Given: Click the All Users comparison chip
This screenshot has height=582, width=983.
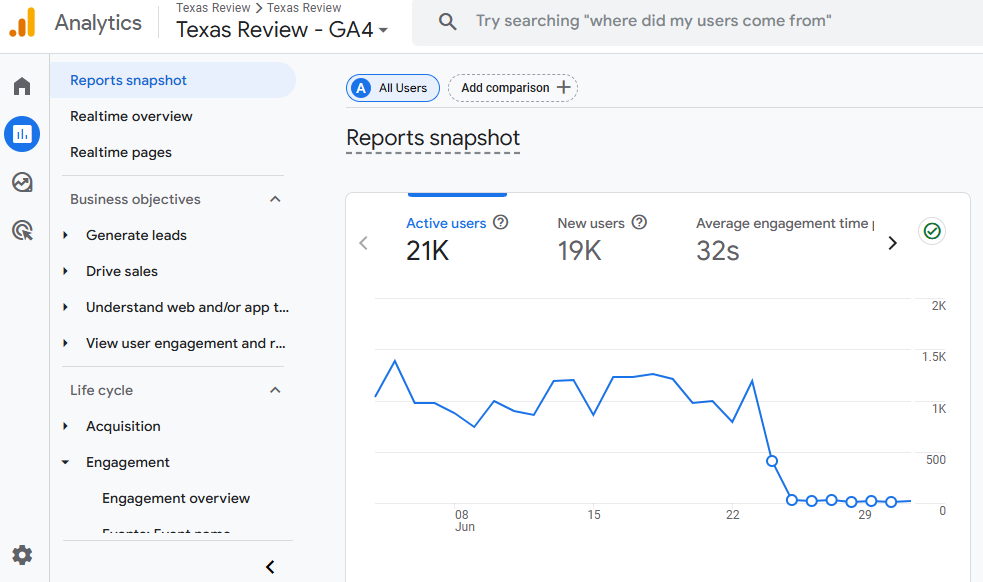Looking at the screenshot, I should coord(393,88).
